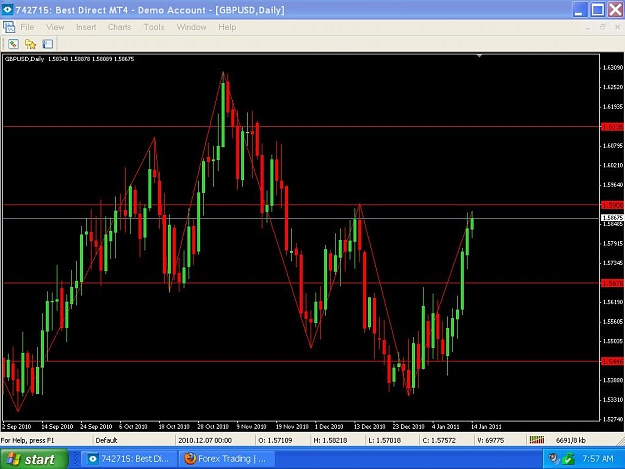Image resolution: width=625 pixels, height=469 pixels.
Task: Click the 7:57 AM system clock
Action: (597, 459)
